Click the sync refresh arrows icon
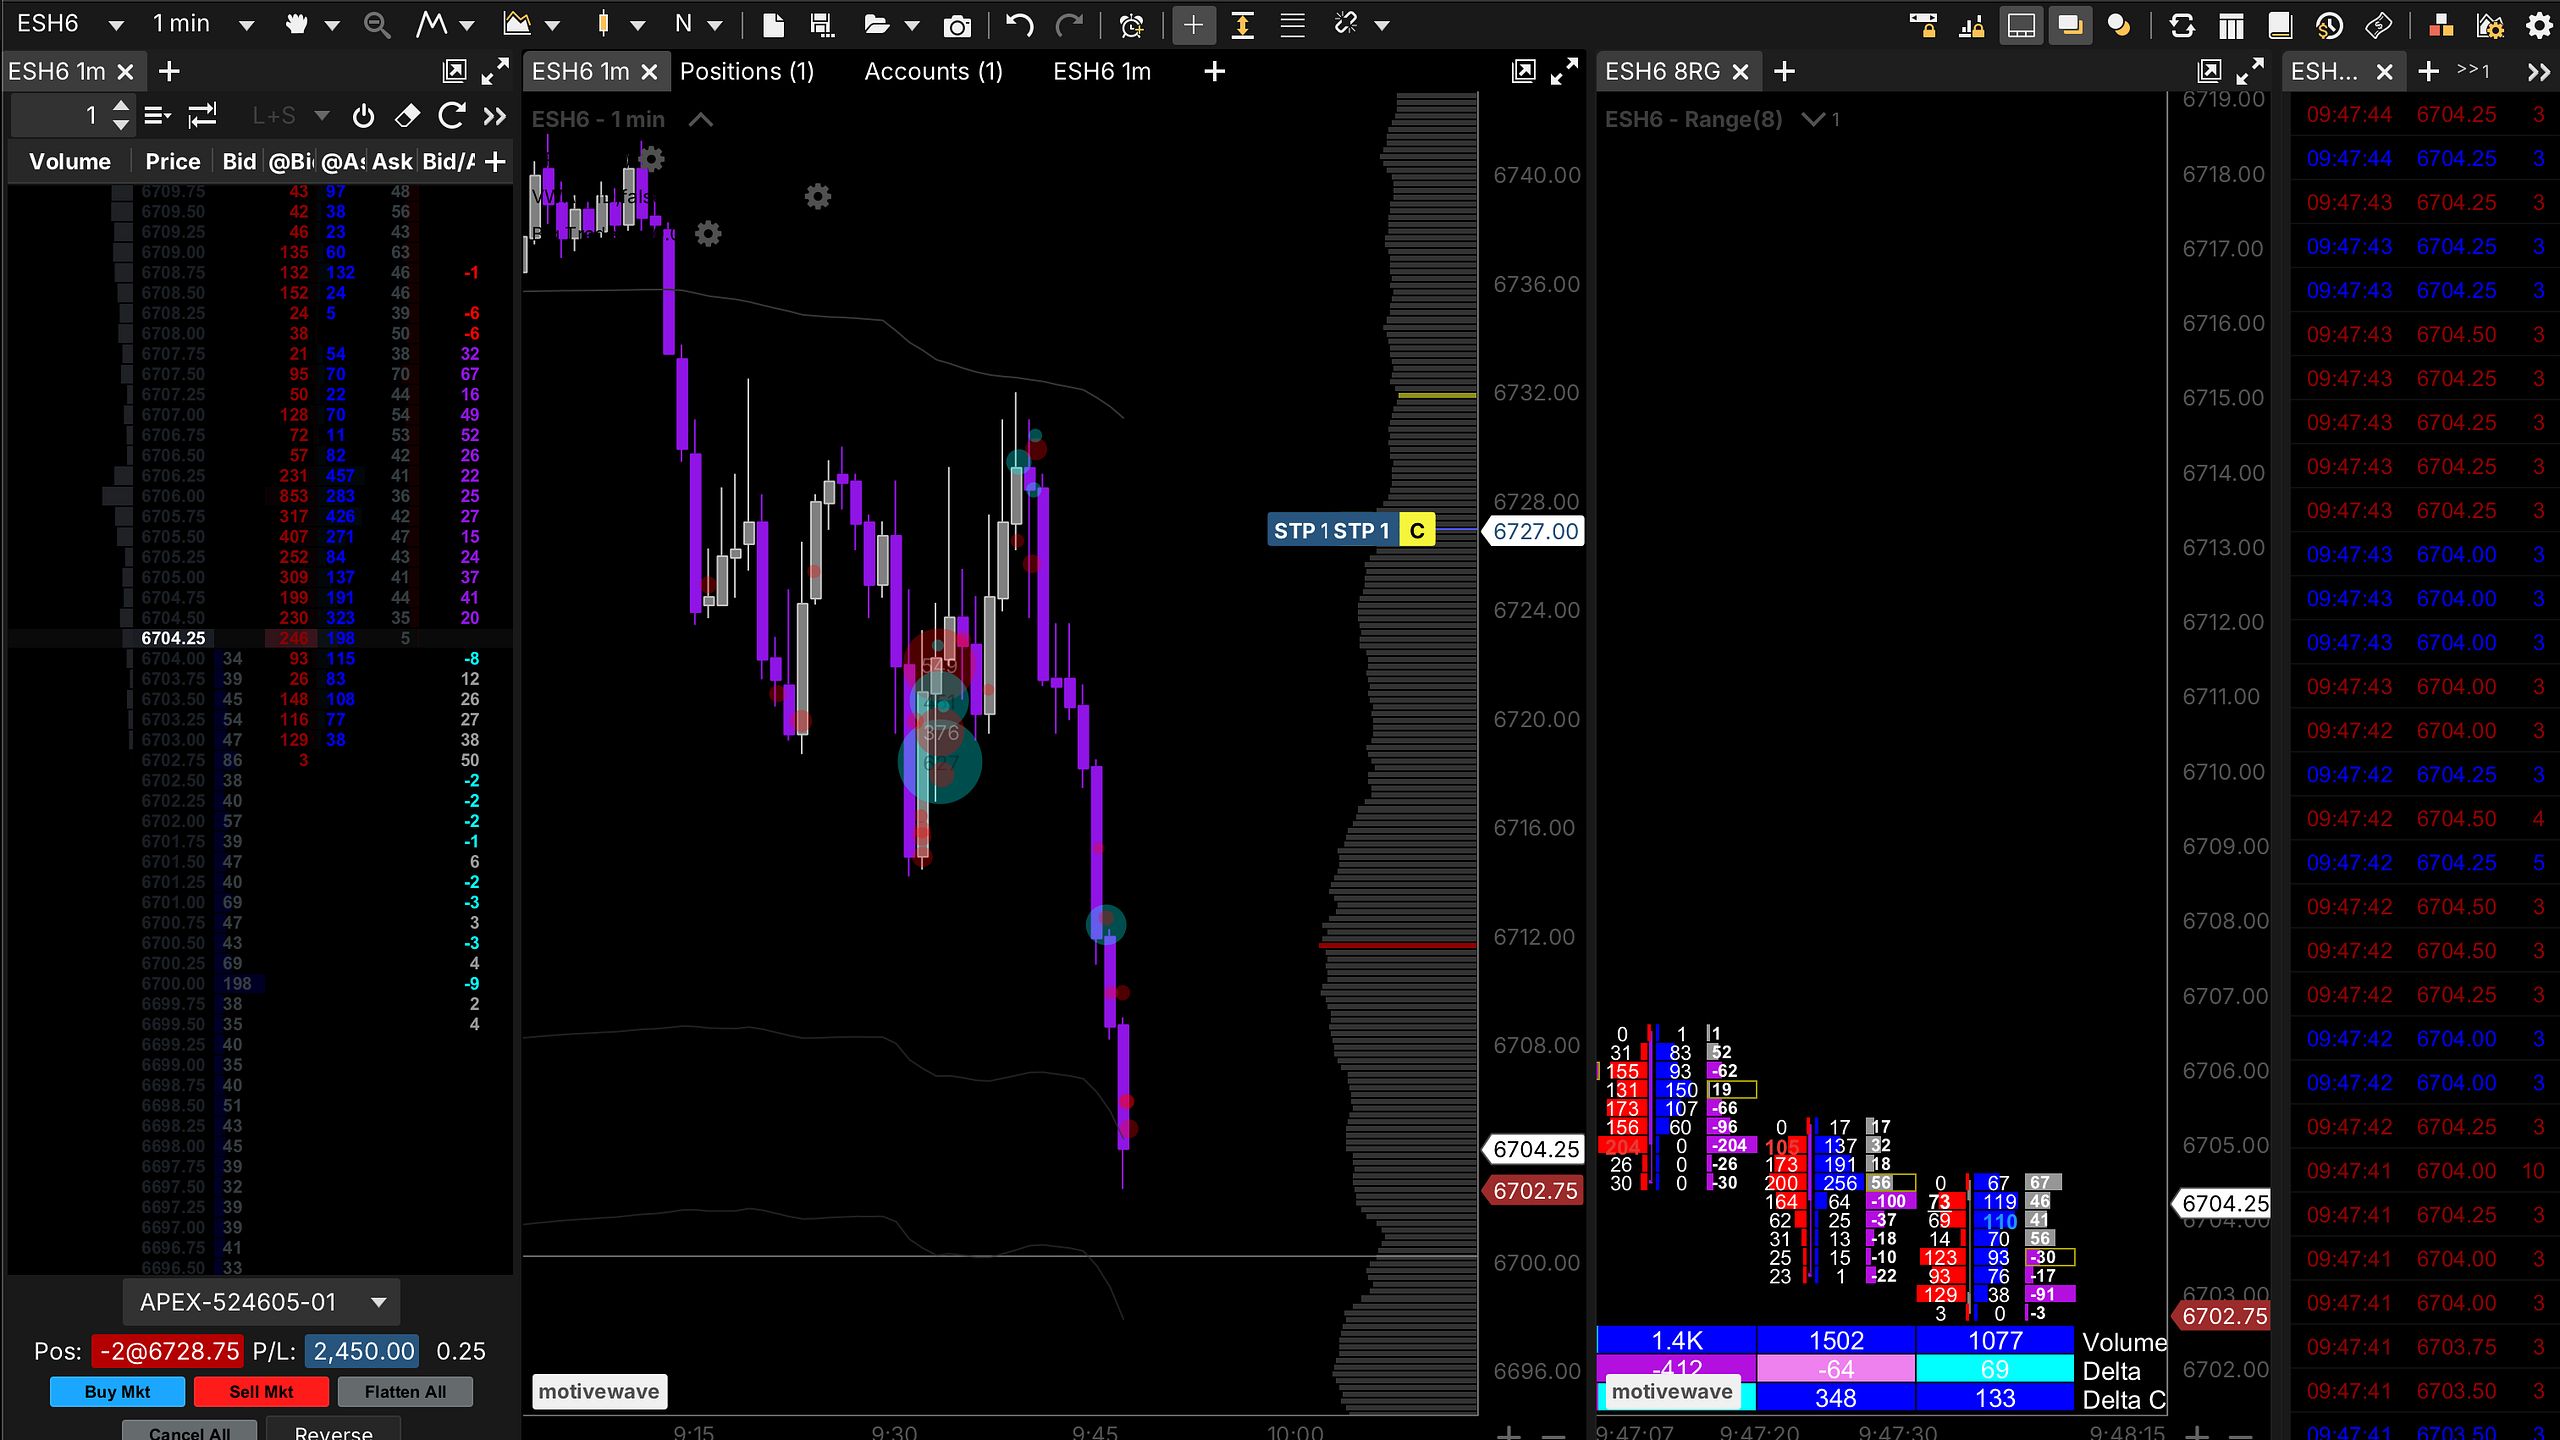Viewport: 2560px width, 1440px height. pyautogui.click(x=2182, y=25)
